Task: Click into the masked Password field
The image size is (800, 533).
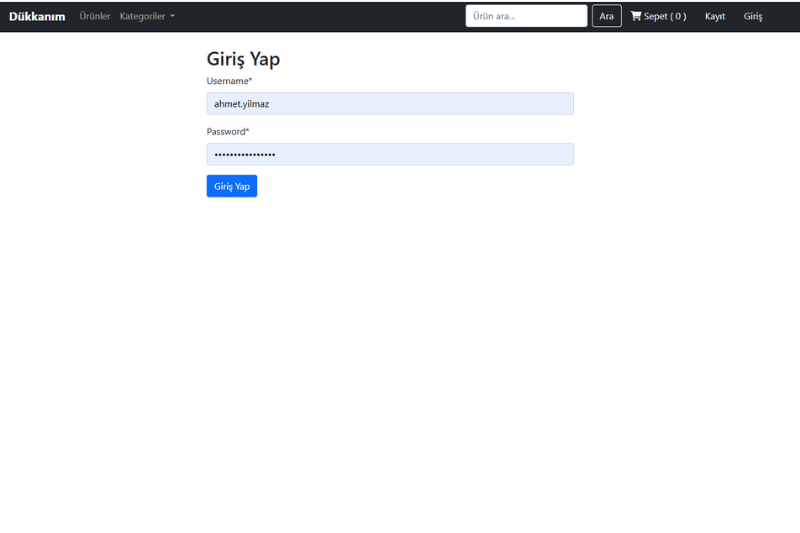Action: point(420,154)
